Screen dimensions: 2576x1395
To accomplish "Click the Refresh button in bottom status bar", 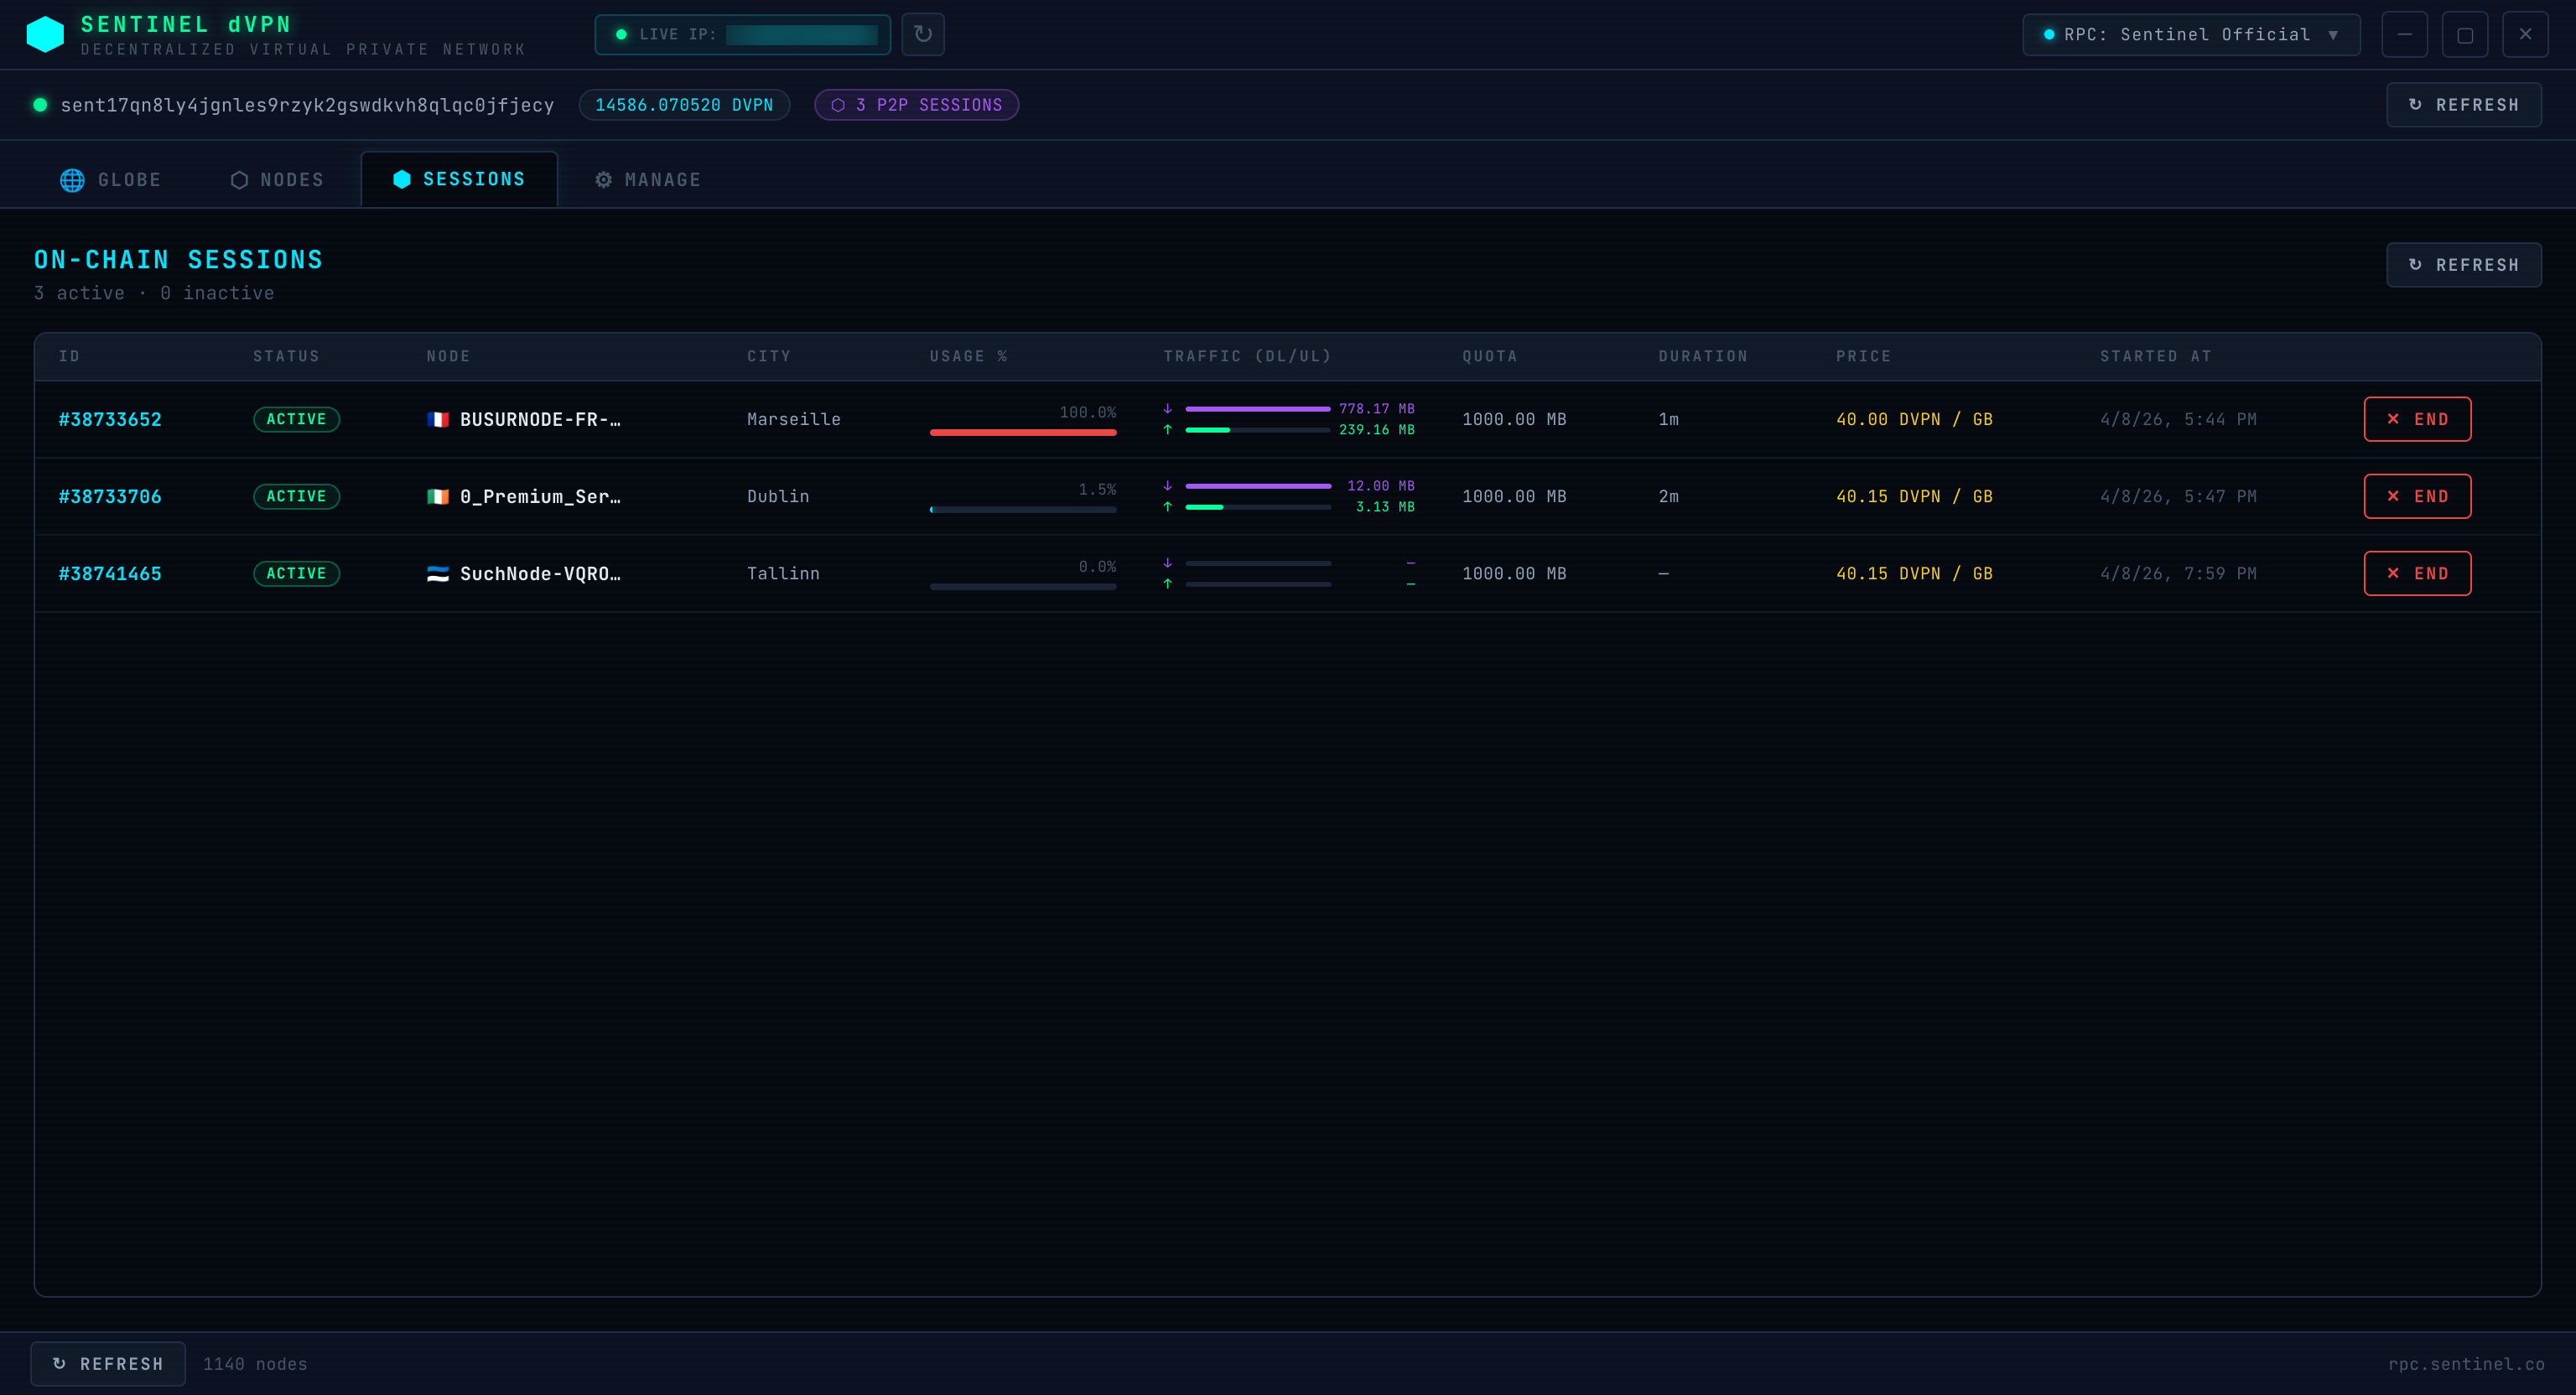I will click(108, 1364).
